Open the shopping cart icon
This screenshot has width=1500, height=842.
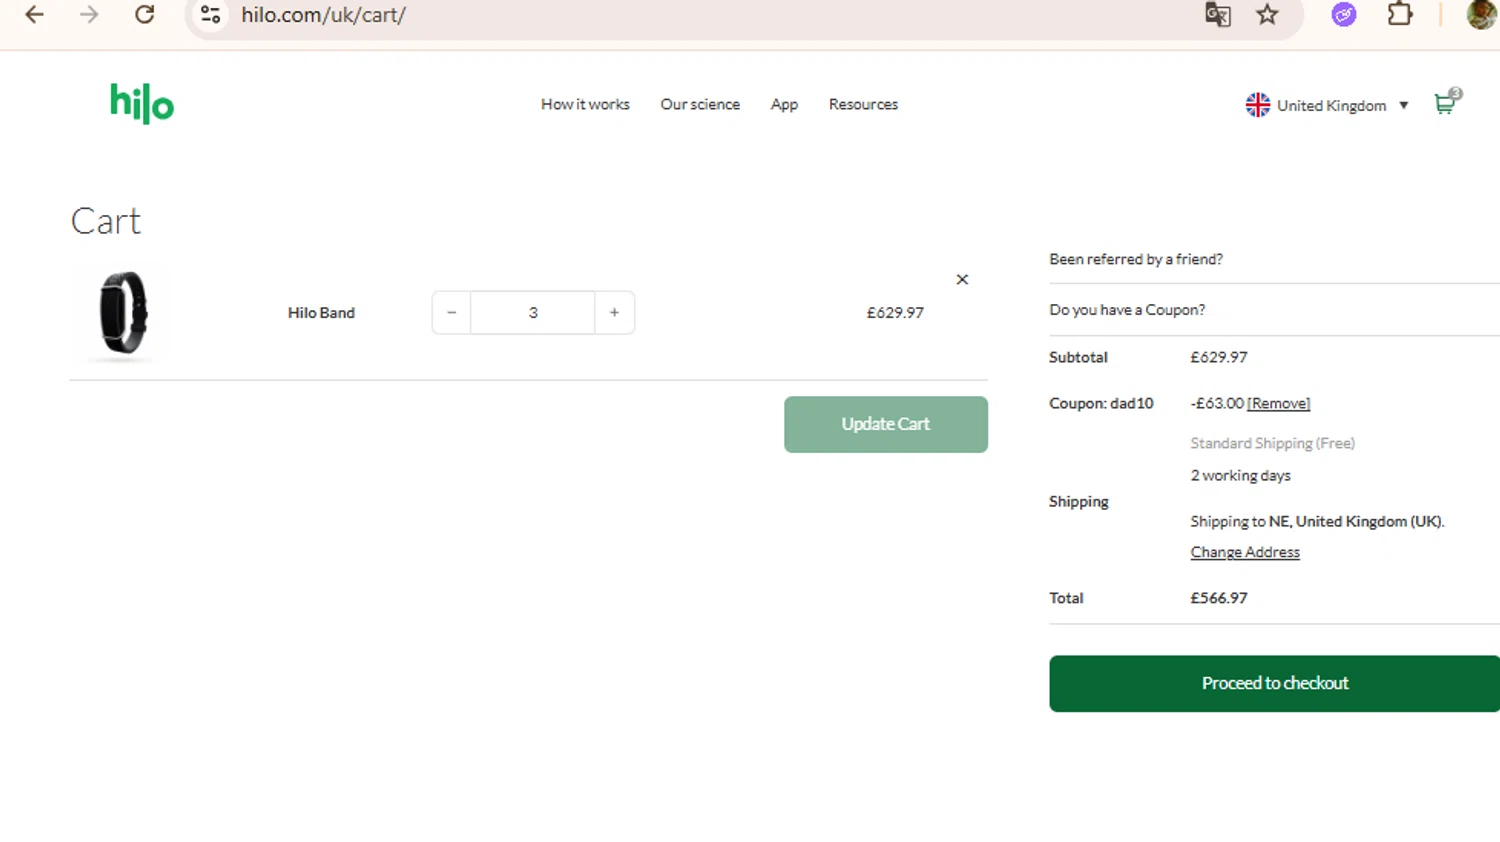click(x=1446, y=102)
